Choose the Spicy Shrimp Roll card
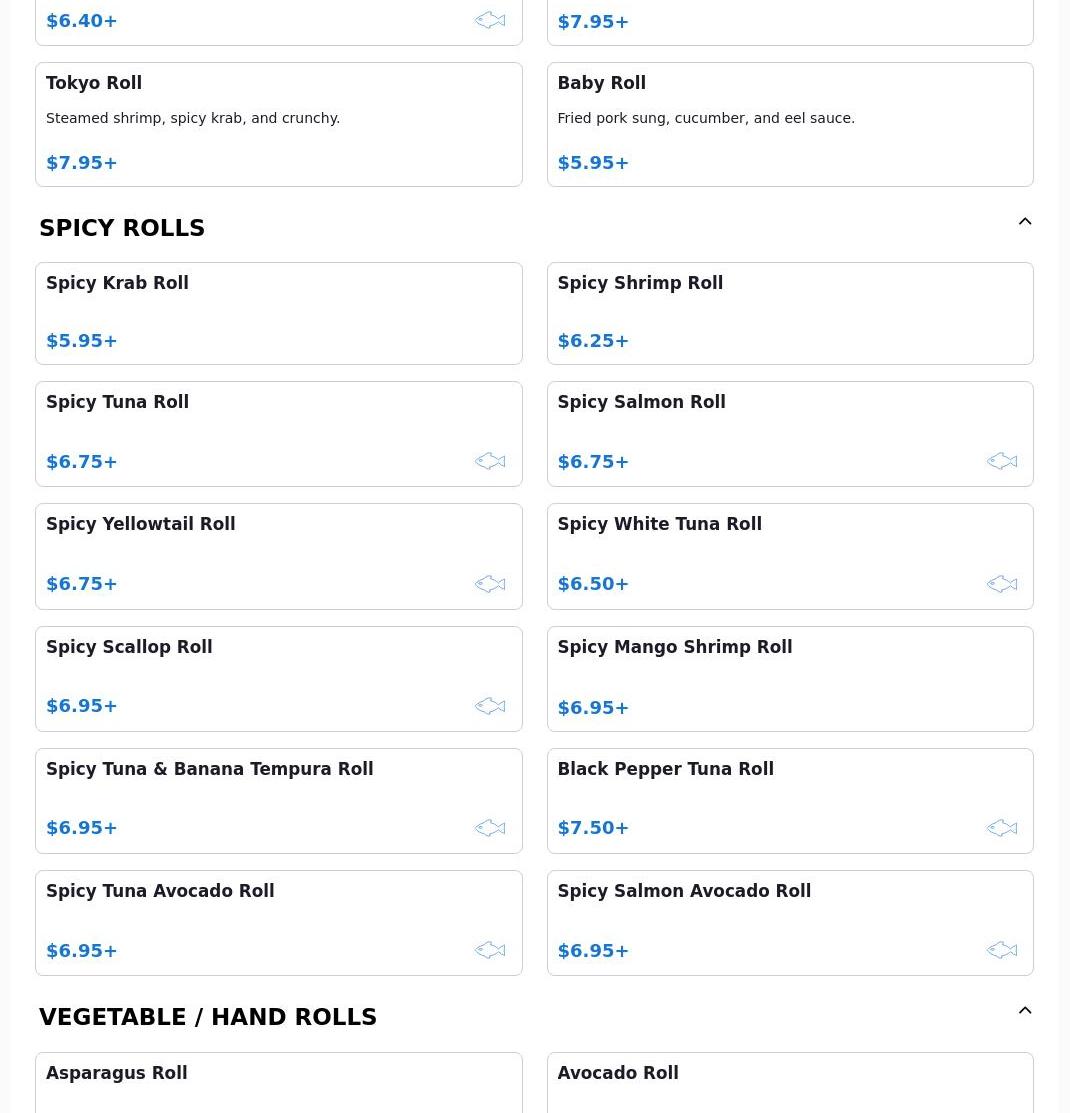 (790, 314)
